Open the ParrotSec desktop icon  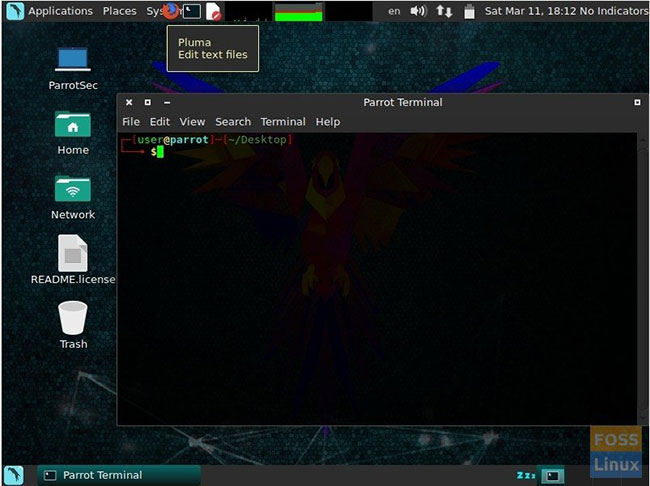click(73, 68)
